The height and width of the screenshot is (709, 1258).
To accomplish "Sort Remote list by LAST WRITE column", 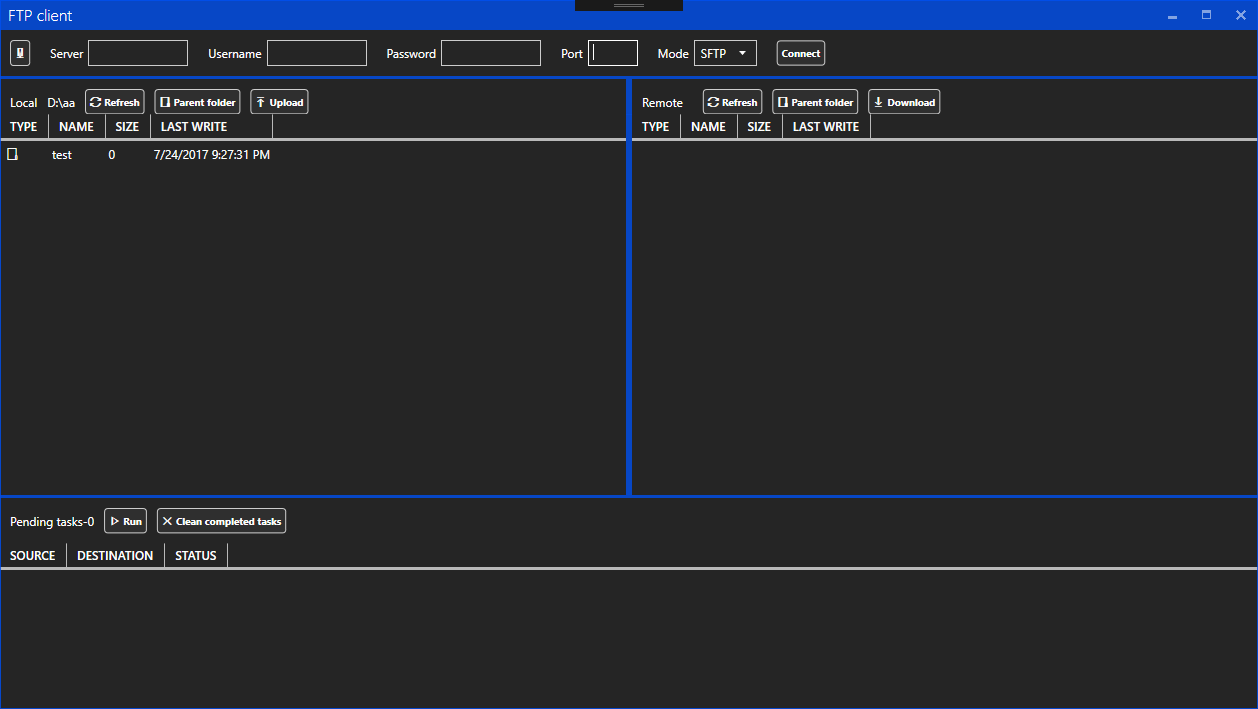I will pos(826,127).
